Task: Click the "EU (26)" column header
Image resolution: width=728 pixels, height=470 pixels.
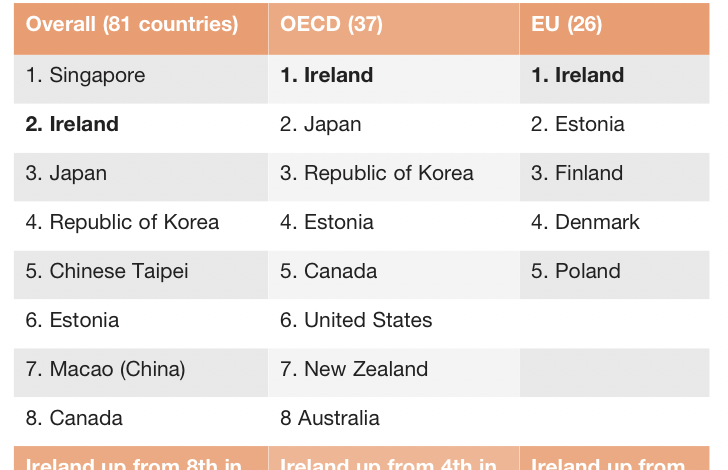Action: [x=567, y=24]
